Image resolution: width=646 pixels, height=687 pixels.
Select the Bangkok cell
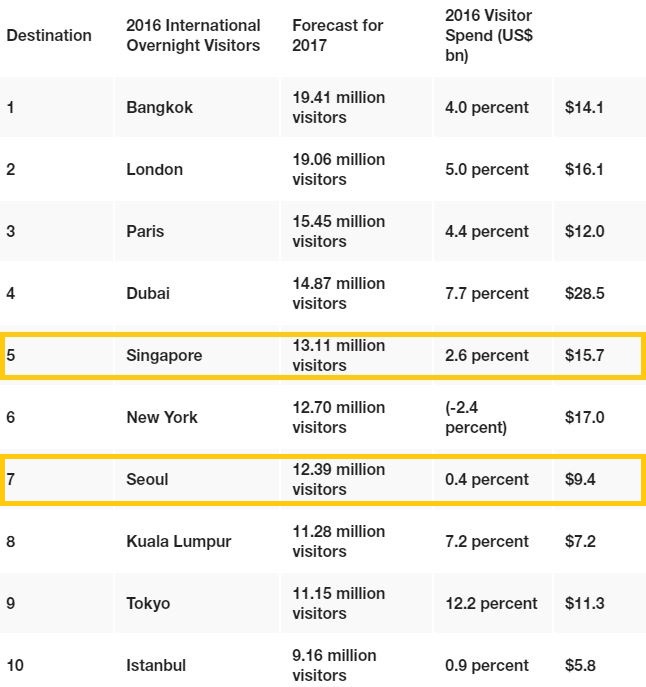160,107
